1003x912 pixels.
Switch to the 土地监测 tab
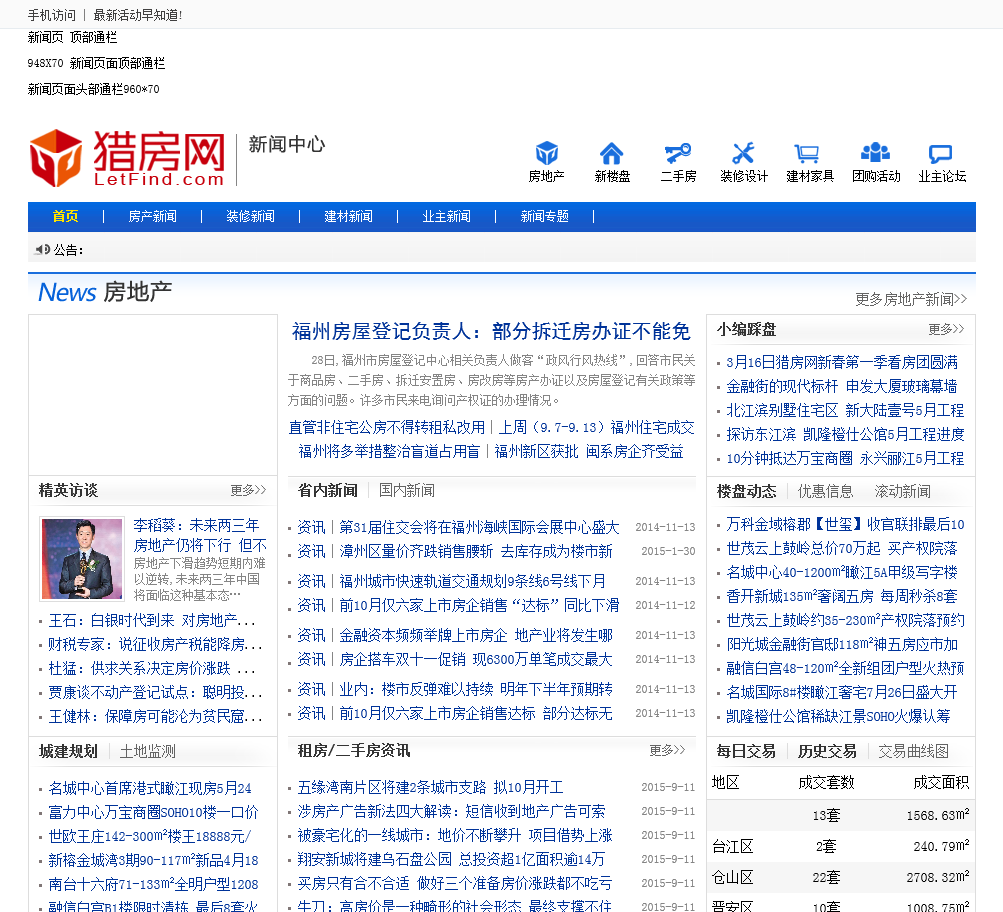(x=148, y=751)
